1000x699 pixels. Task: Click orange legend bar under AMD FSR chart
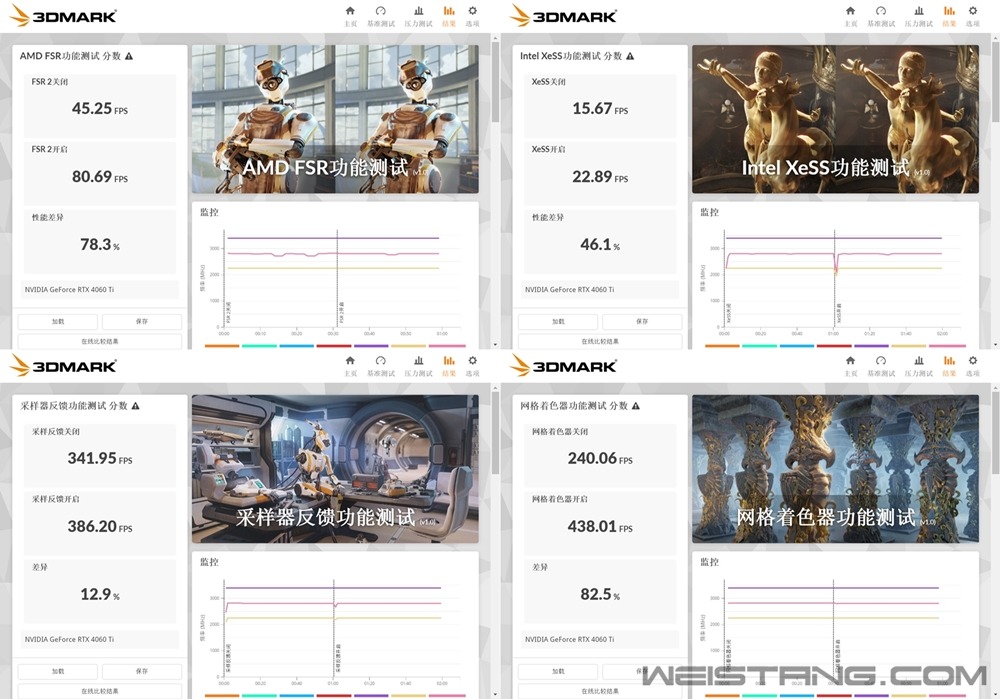(x=222, y=346)
